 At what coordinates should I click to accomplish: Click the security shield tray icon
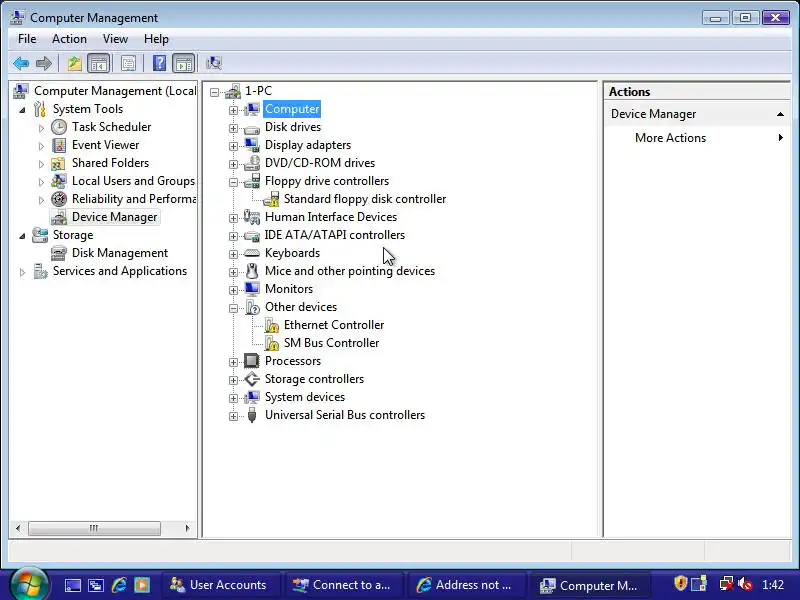680,583
